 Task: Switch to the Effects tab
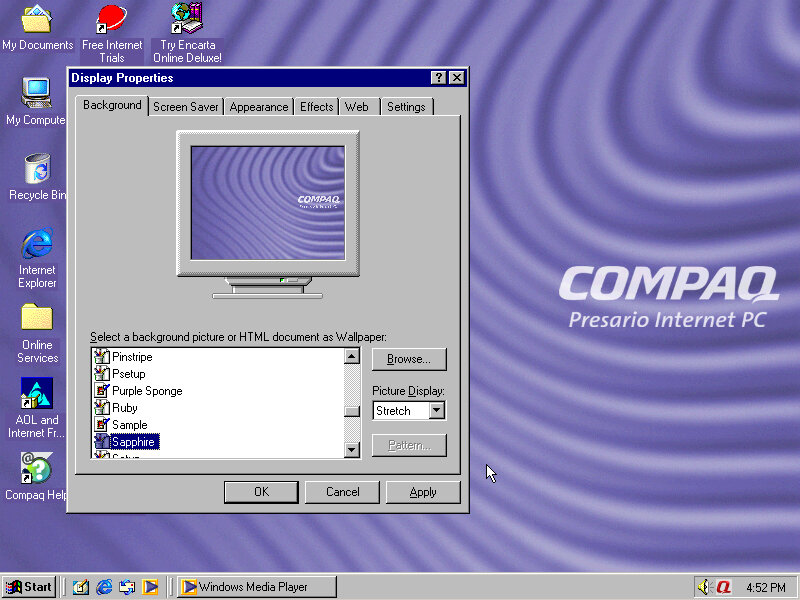pos(316,106)
